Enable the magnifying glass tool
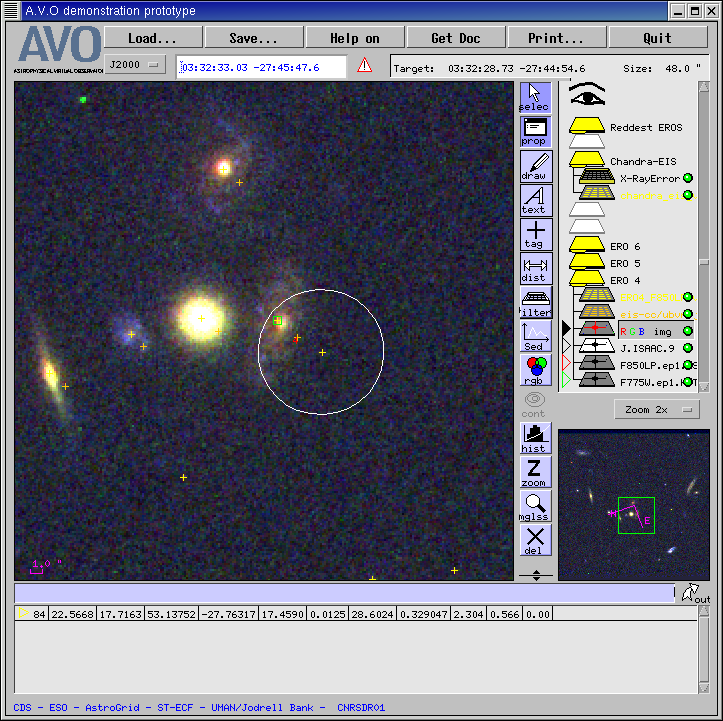Viewport: 723px width, 721px height. [x=535, y=506]
